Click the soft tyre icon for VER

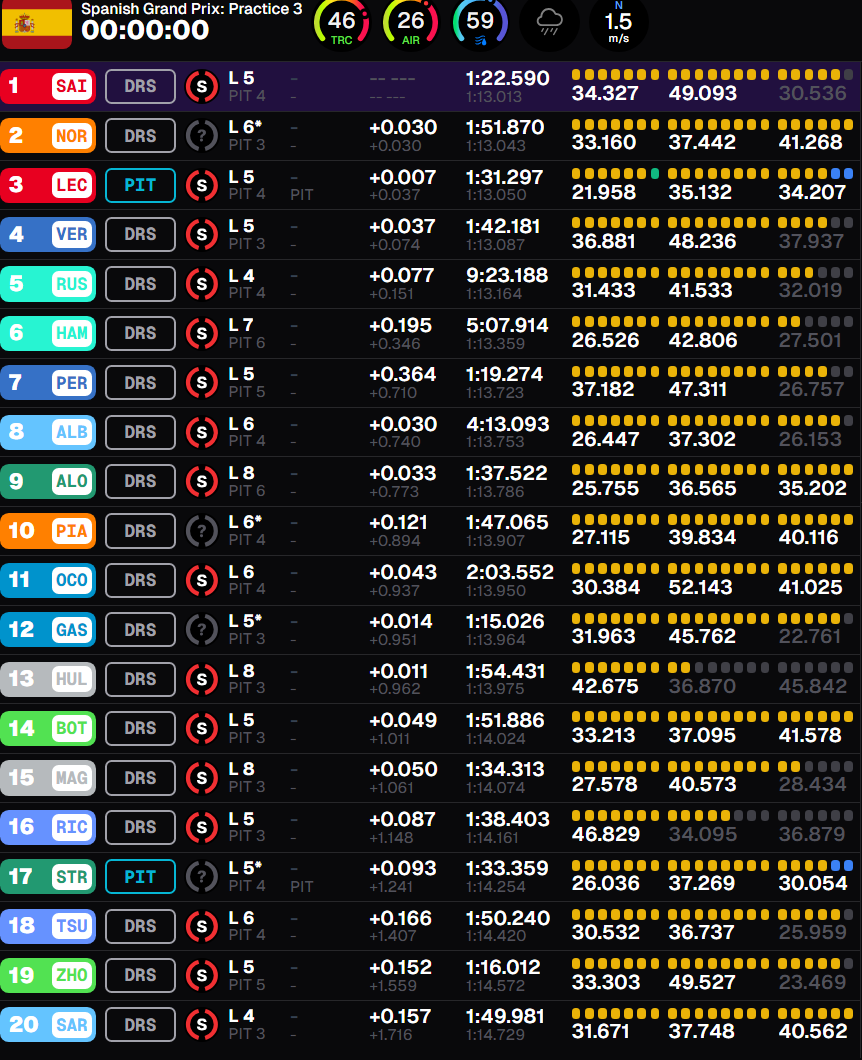click(201, 235)
